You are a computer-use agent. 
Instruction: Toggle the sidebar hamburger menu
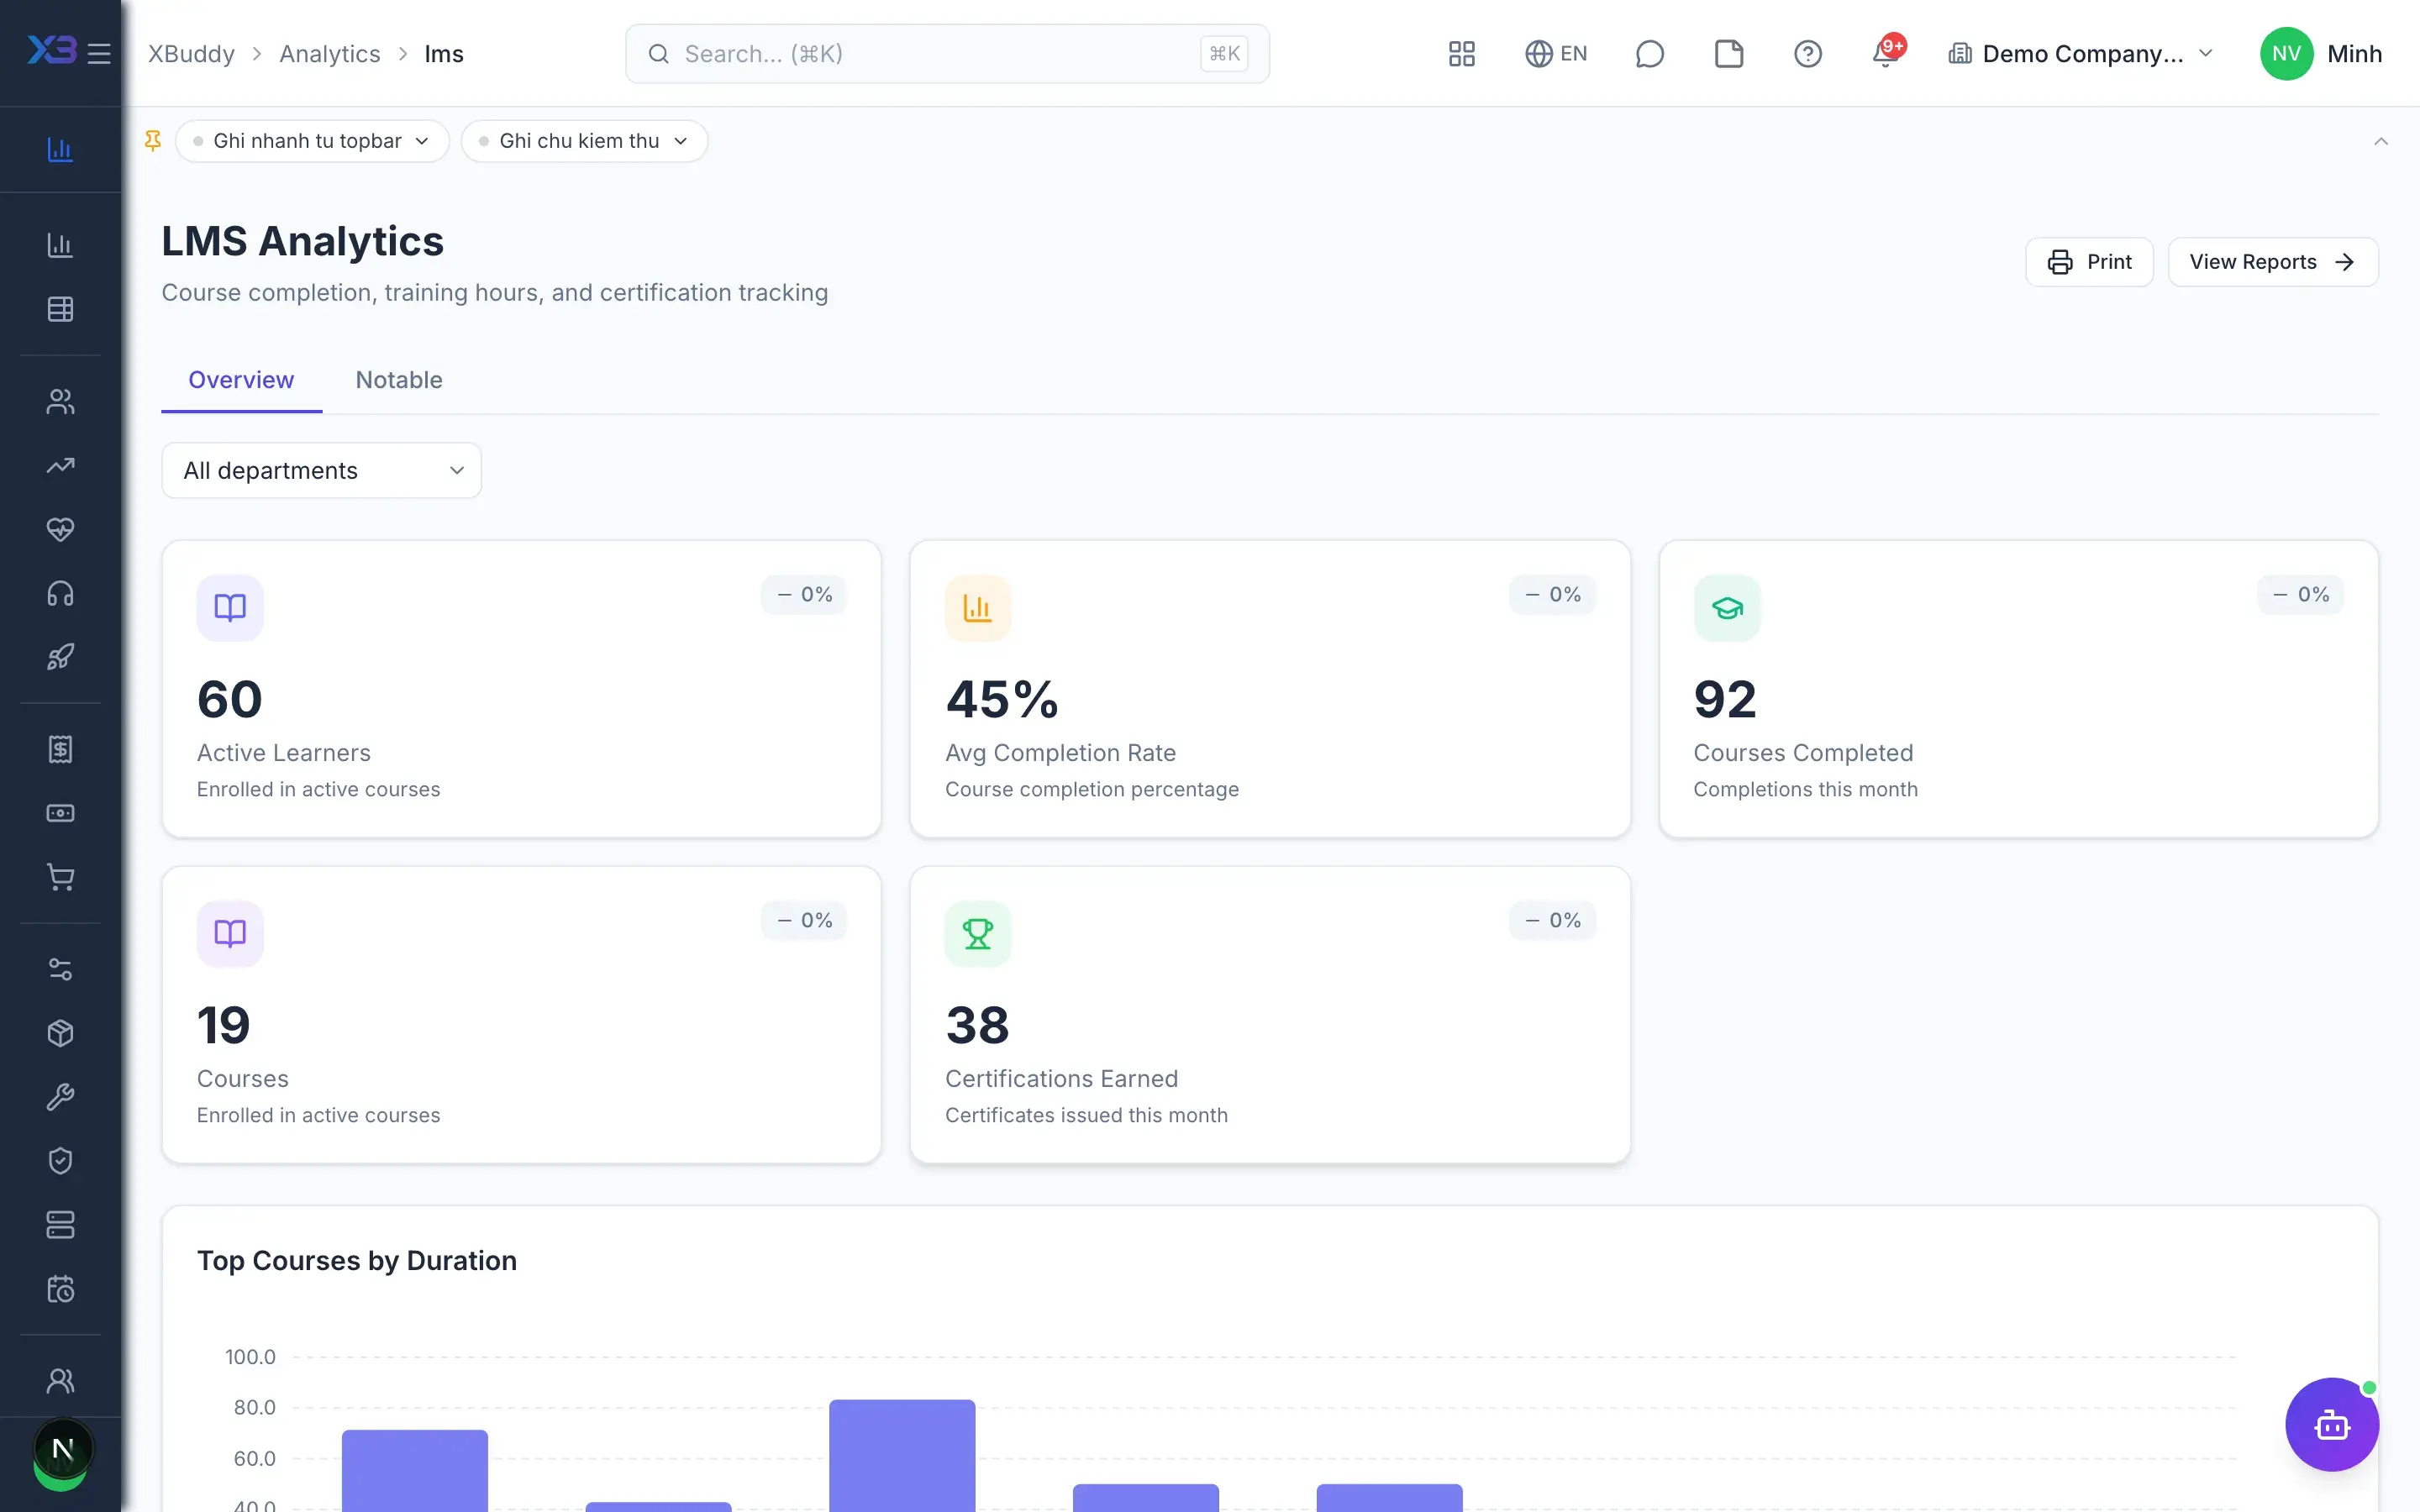coord(99,53)
